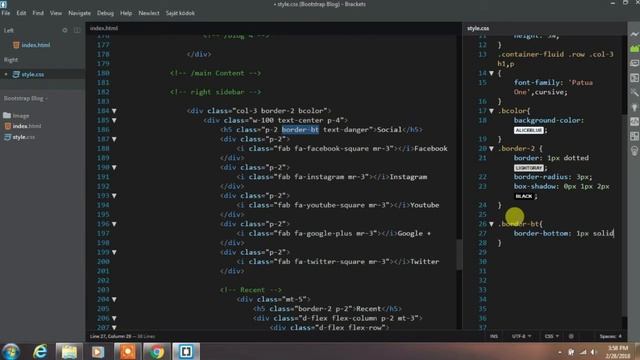Open Bootstrap Blog project dropdown

coord(25,98)
